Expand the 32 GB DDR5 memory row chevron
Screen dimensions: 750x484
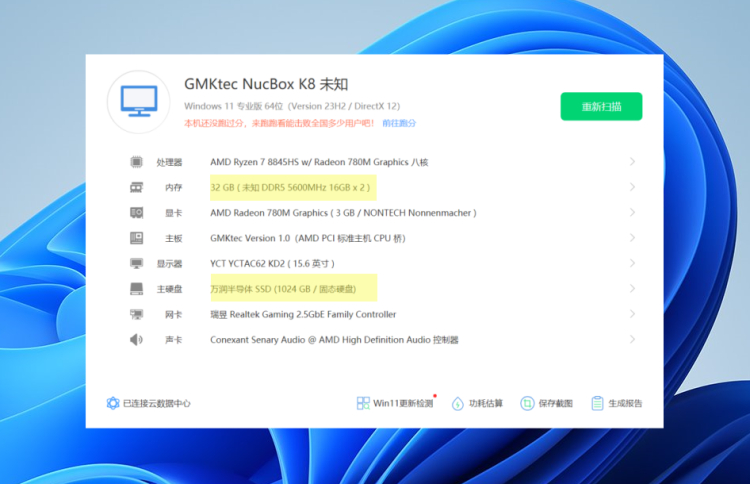coord(632,187)
